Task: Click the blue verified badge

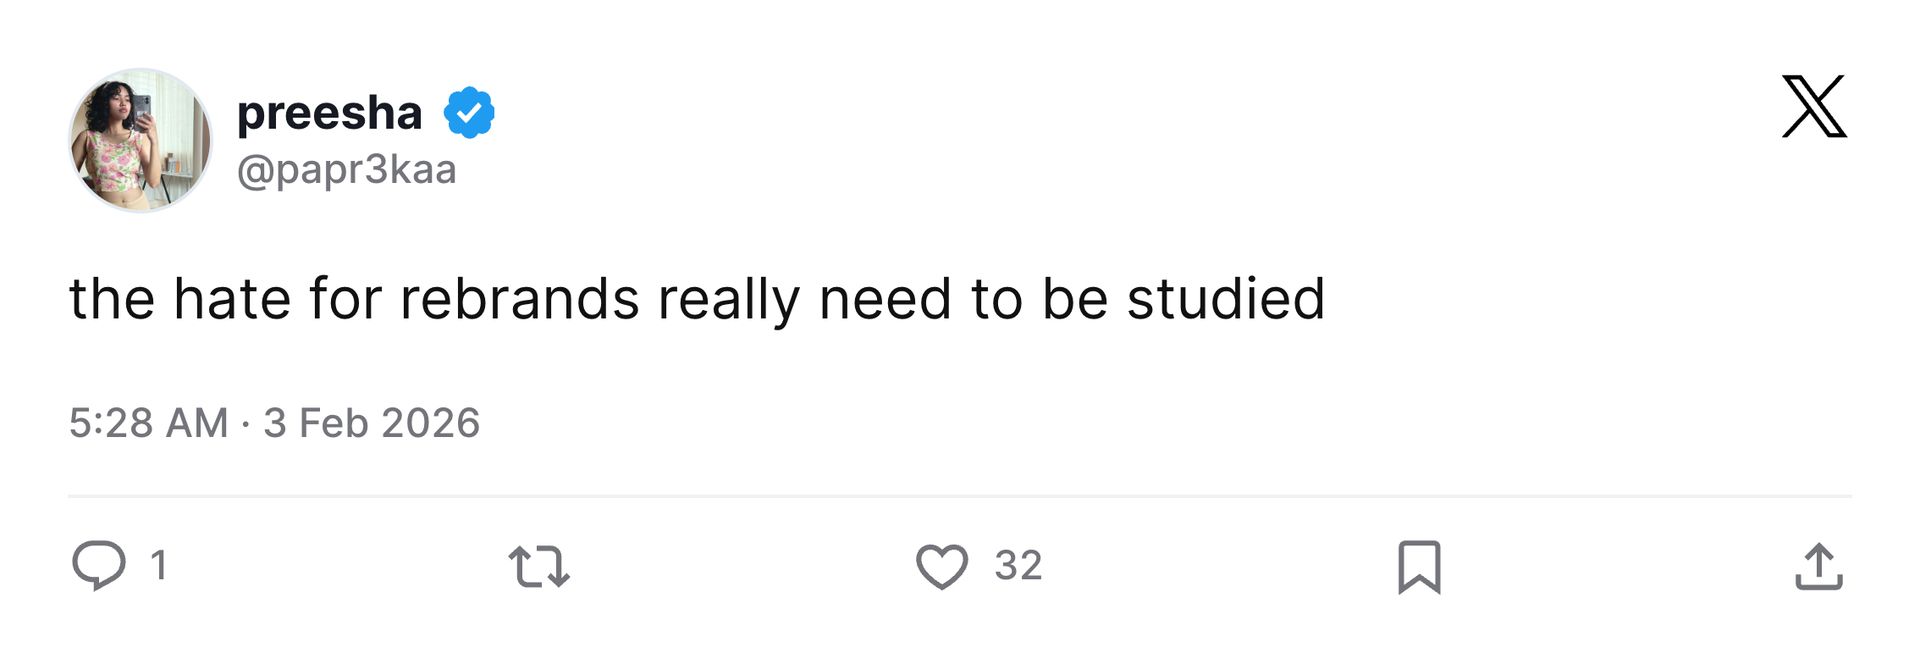Action: 469,112
